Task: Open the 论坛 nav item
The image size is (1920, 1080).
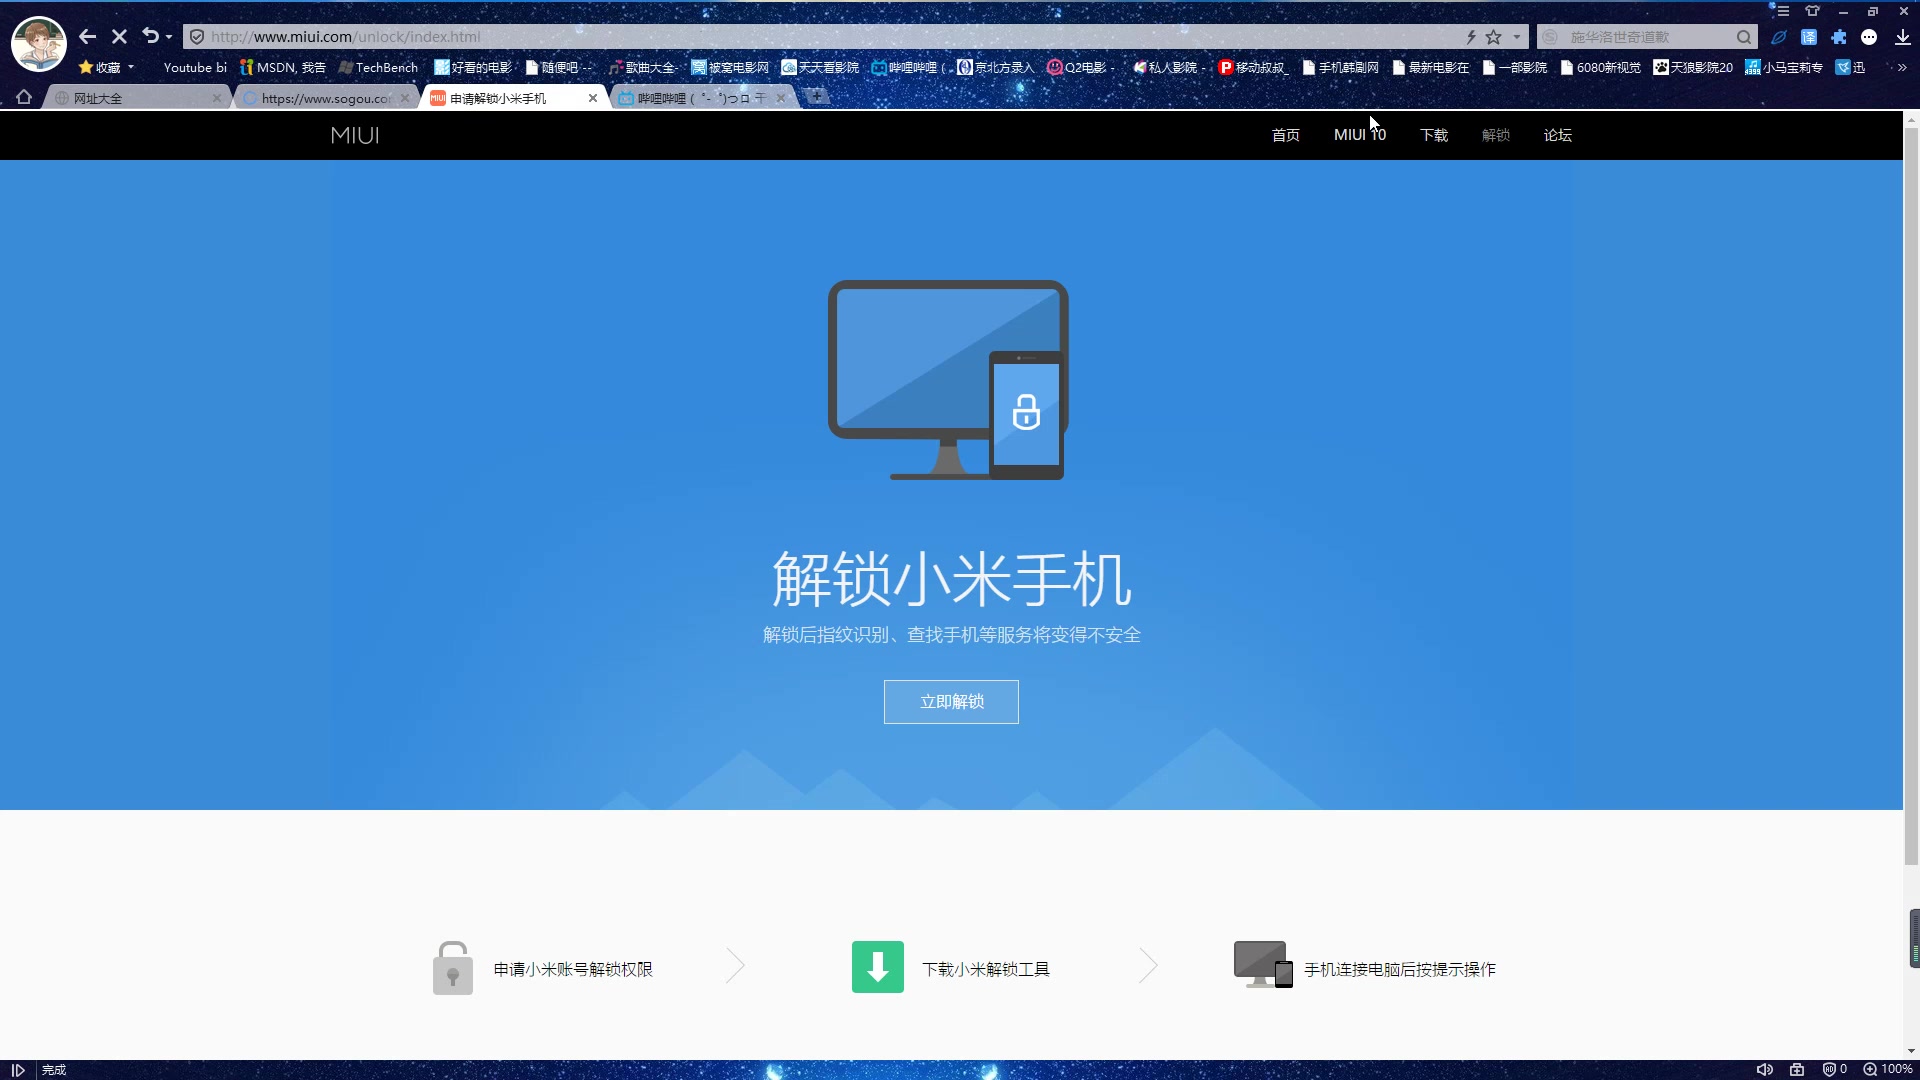Action: tap(1558, 135)
